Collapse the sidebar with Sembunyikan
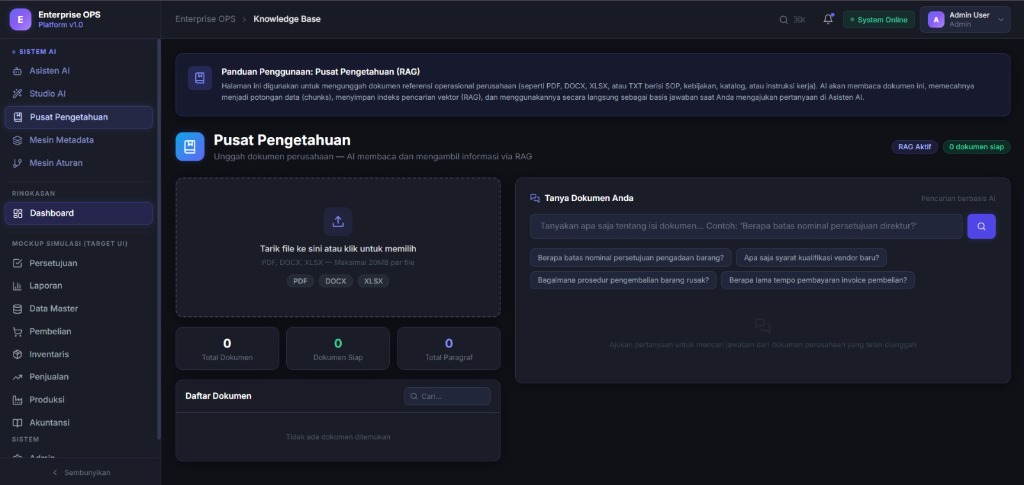The width and height of the screenshot is (1024, 485). tap(80, 473)
